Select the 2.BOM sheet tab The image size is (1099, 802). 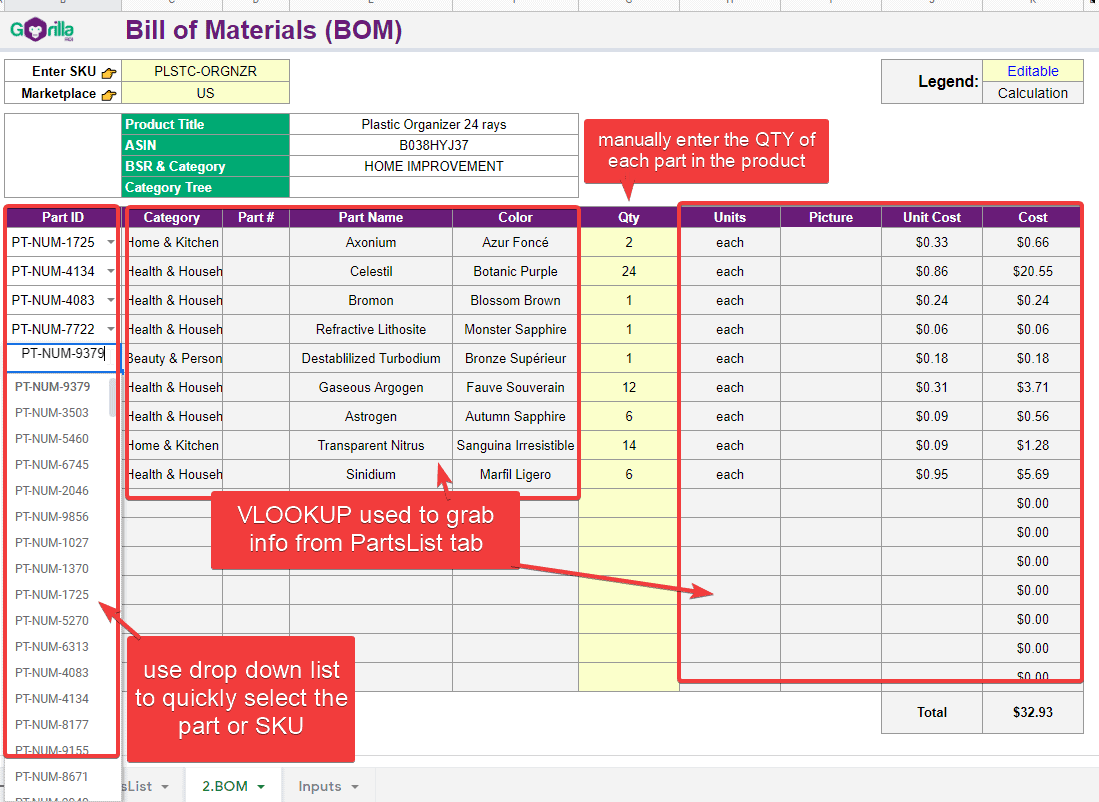coord(224,787)
